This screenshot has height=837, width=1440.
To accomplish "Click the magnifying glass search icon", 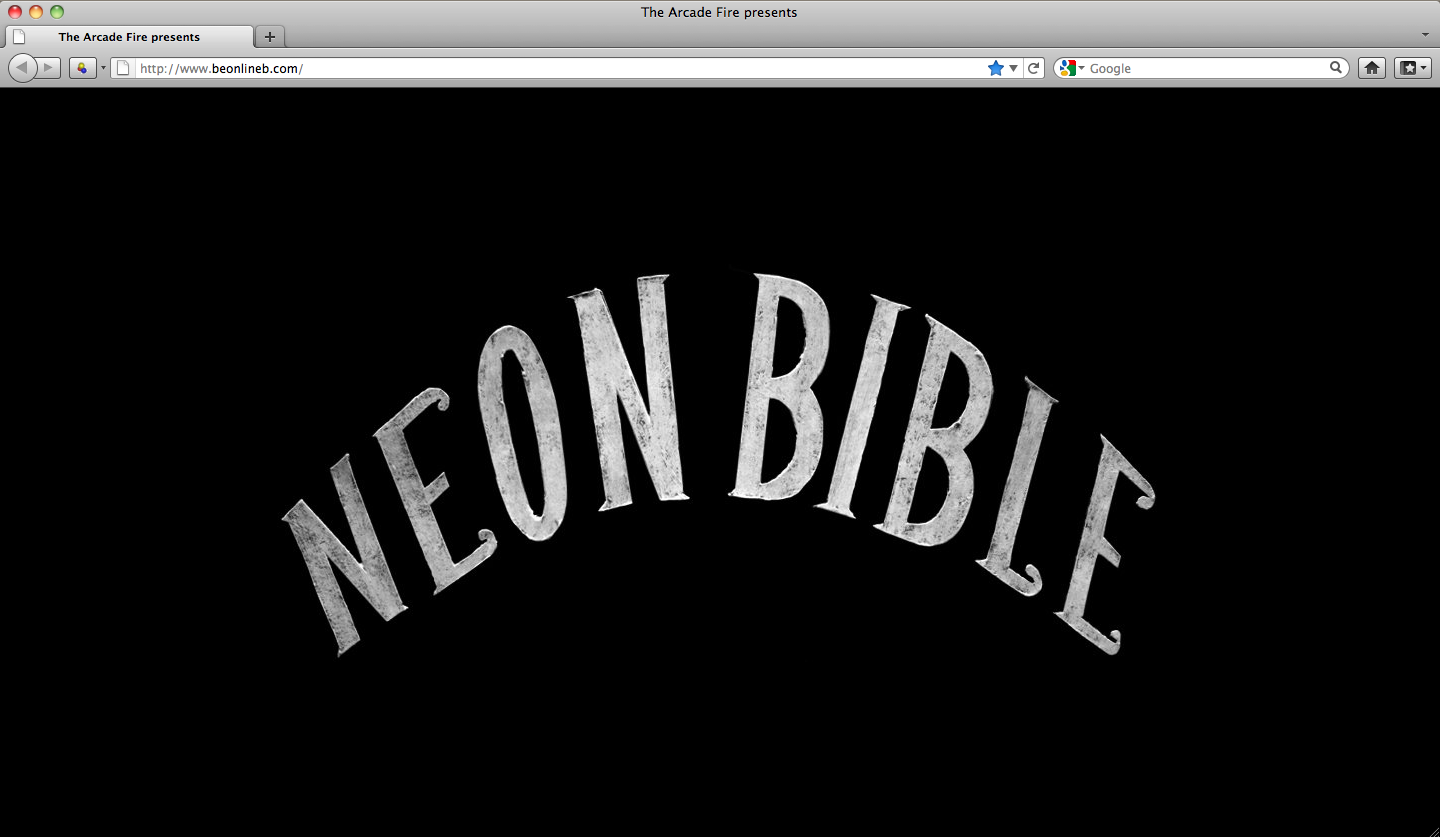I will point(1336,68).
